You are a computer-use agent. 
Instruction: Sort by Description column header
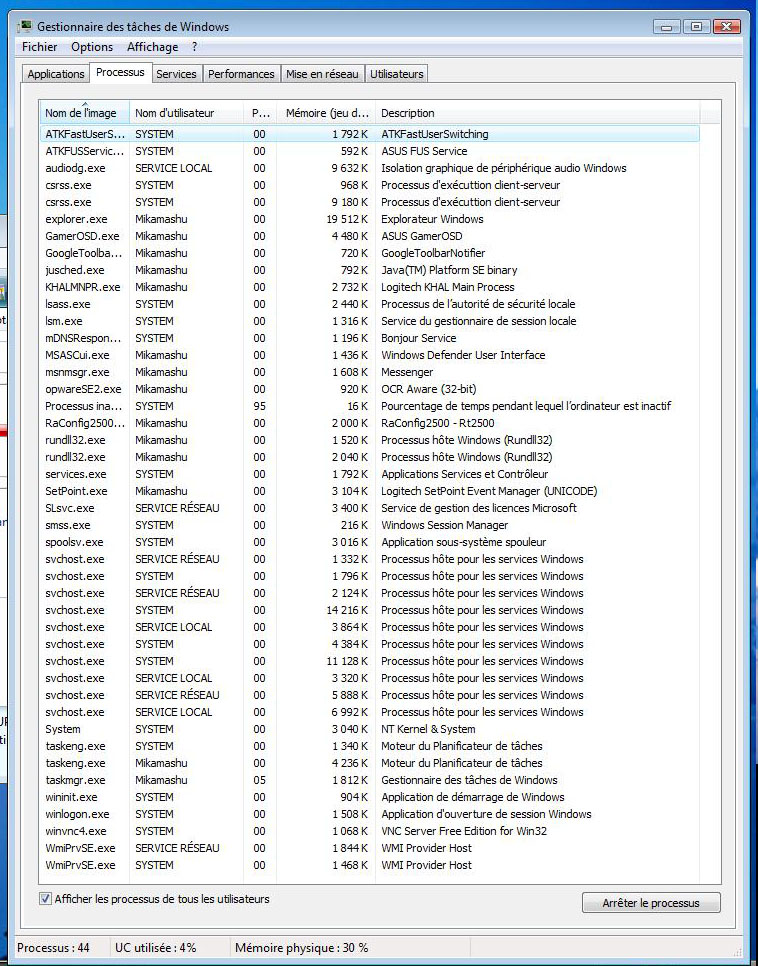(x=537, y=113)
